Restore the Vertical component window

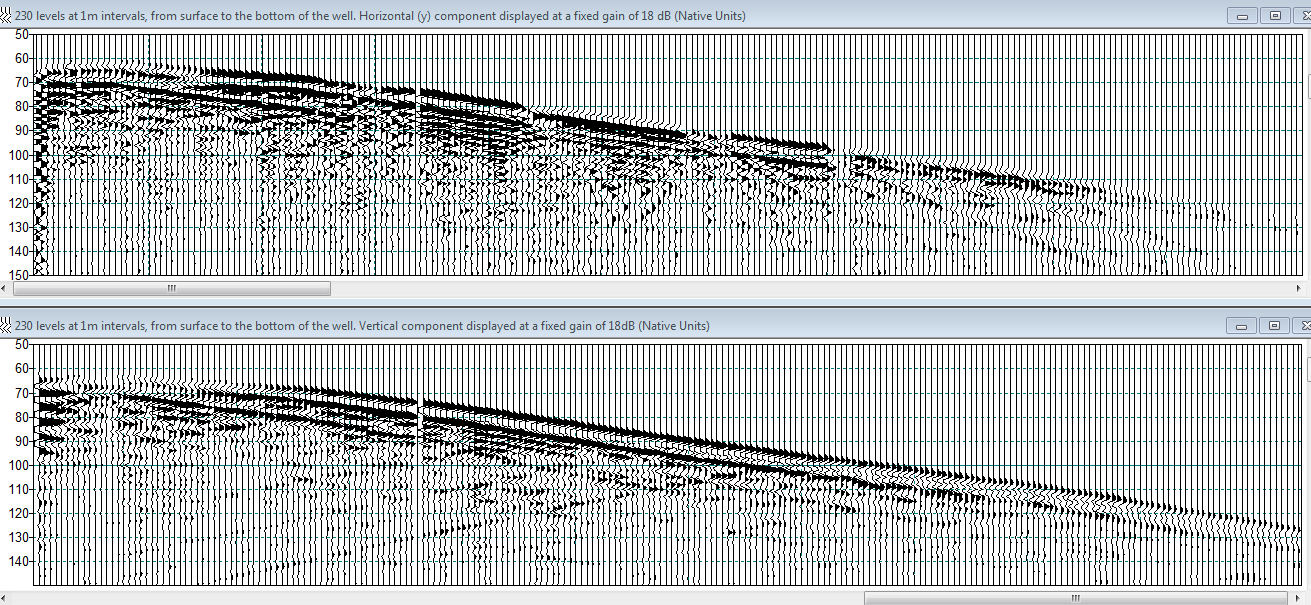(1275, 325)
